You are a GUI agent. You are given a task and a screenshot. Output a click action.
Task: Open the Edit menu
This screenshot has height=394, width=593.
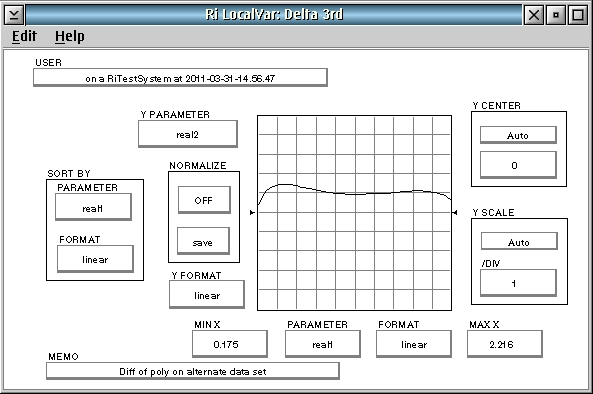coord(24,36)
